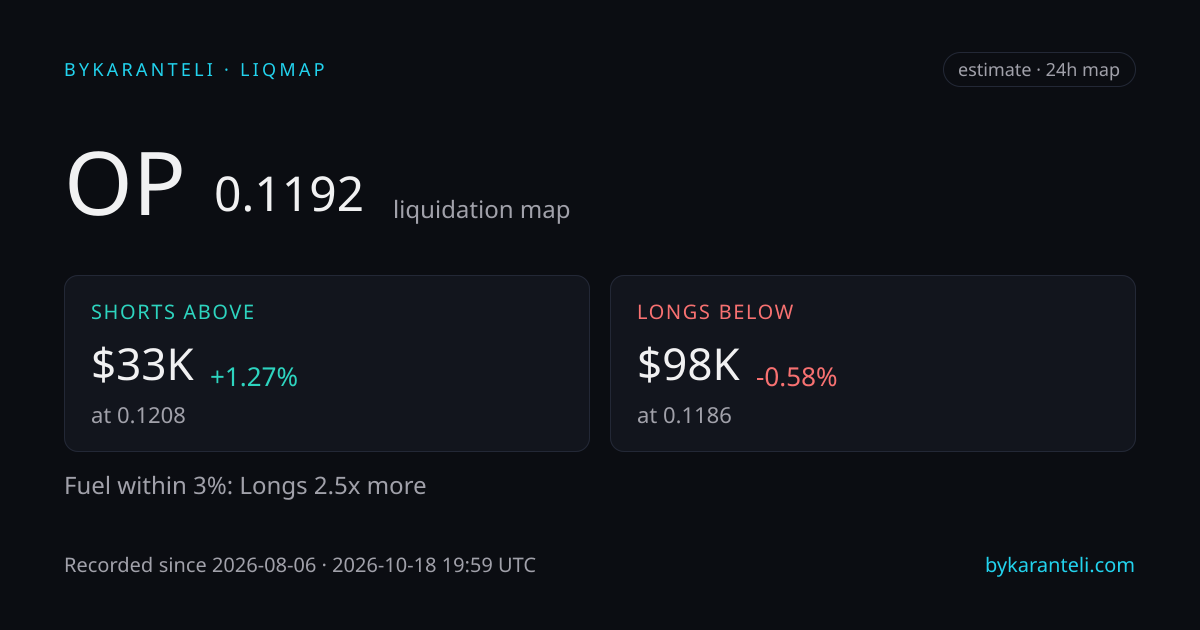The height and width of the screenshot is (630, 1200).
Task: Click the 0.1192 current price
Action: pos(289,194)
